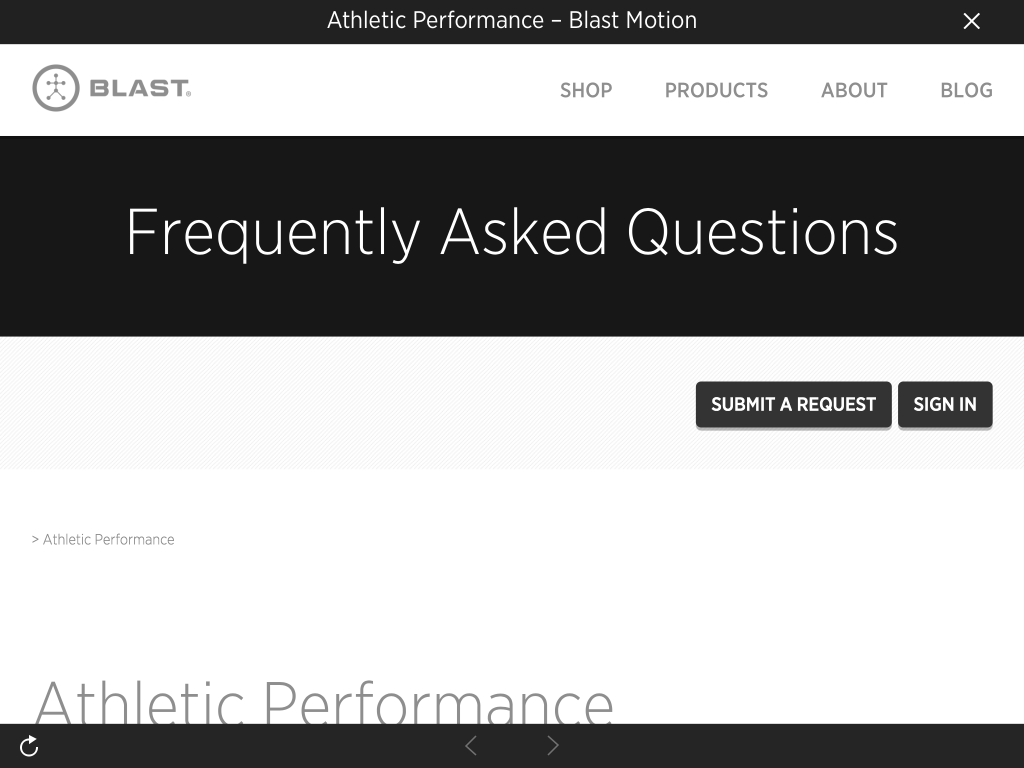This screenshot has width=1024, height=768.
Task: Open the PRODUCTS menu item
Action: [716, 90]
